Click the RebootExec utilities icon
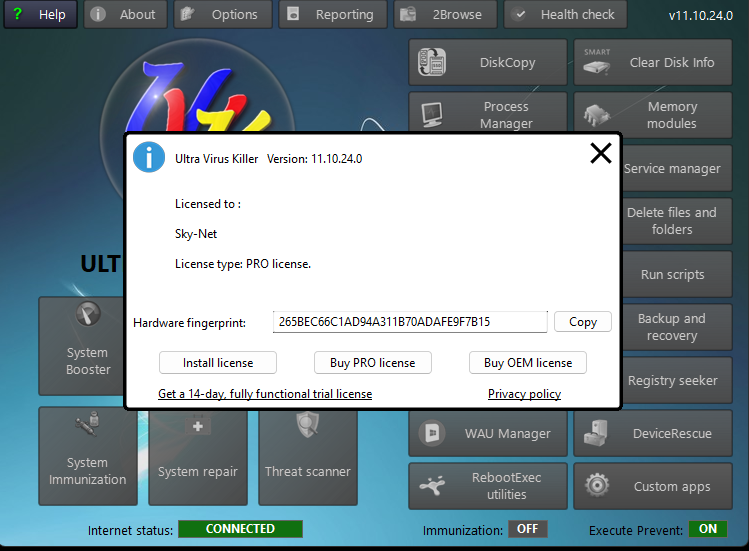The height and width of the screenshot is (551, 749). click(x=432, y=486)
